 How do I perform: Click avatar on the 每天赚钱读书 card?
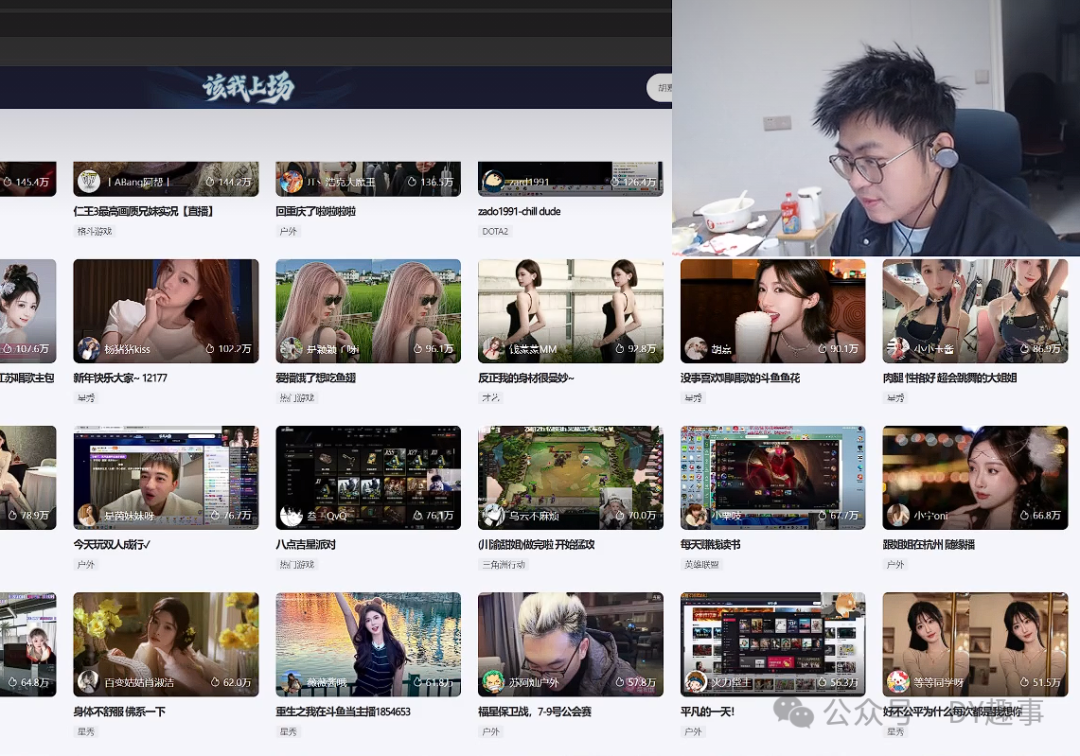pyautogui.click(x=696, y=515)
